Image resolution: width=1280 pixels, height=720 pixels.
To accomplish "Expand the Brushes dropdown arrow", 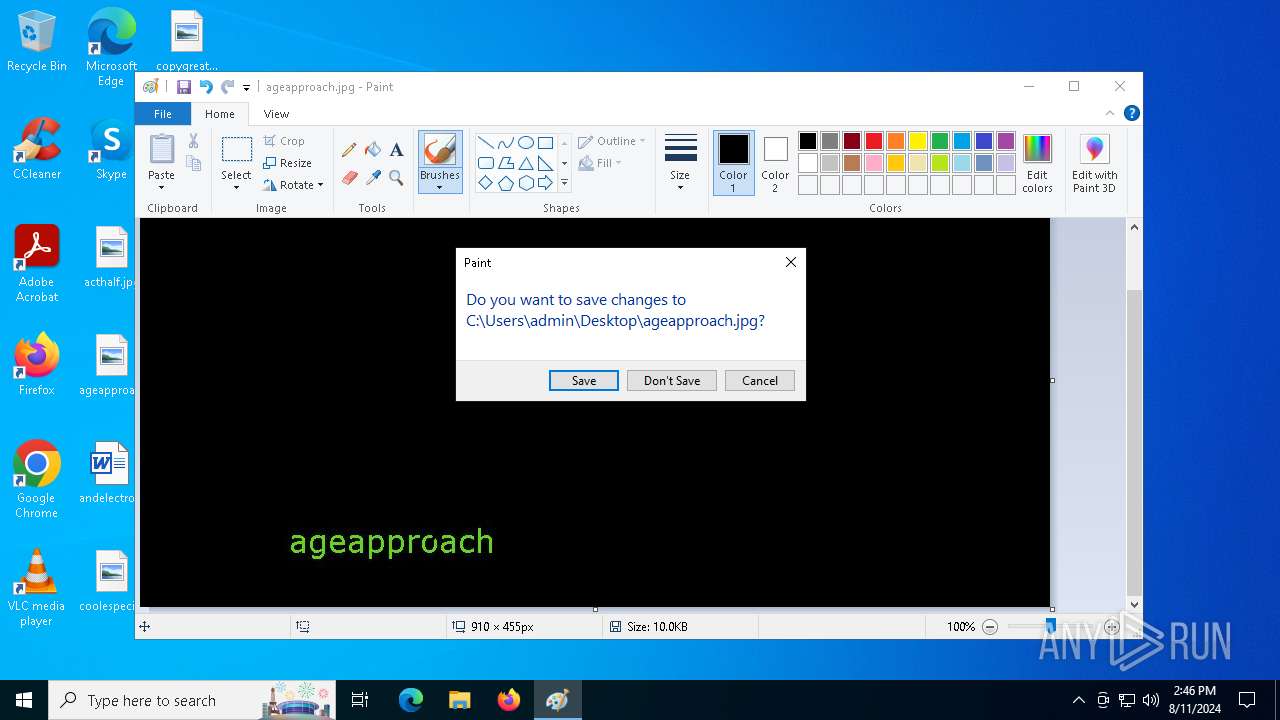I will [x=440, y=188].
